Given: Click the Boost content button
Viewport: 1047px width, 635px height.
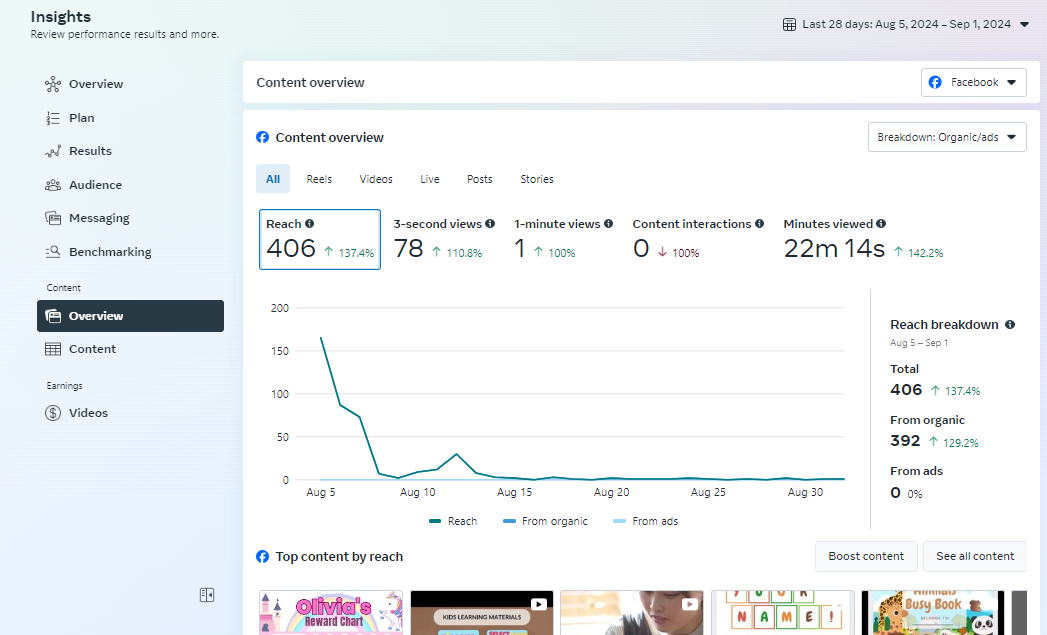Looking at the screenshot, I should (x=866, y=556).
